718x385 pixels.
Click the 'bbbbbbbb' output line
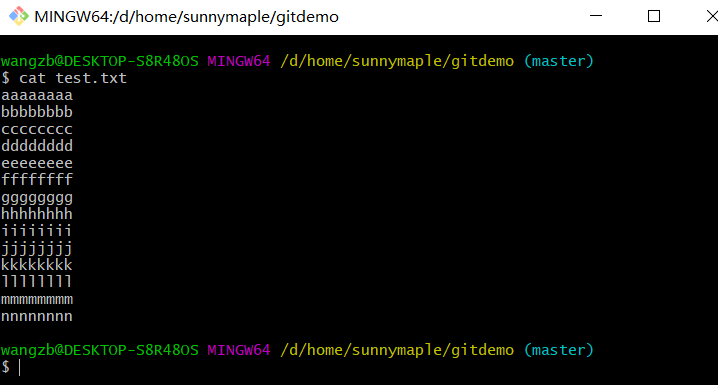(x=37, y=112)
